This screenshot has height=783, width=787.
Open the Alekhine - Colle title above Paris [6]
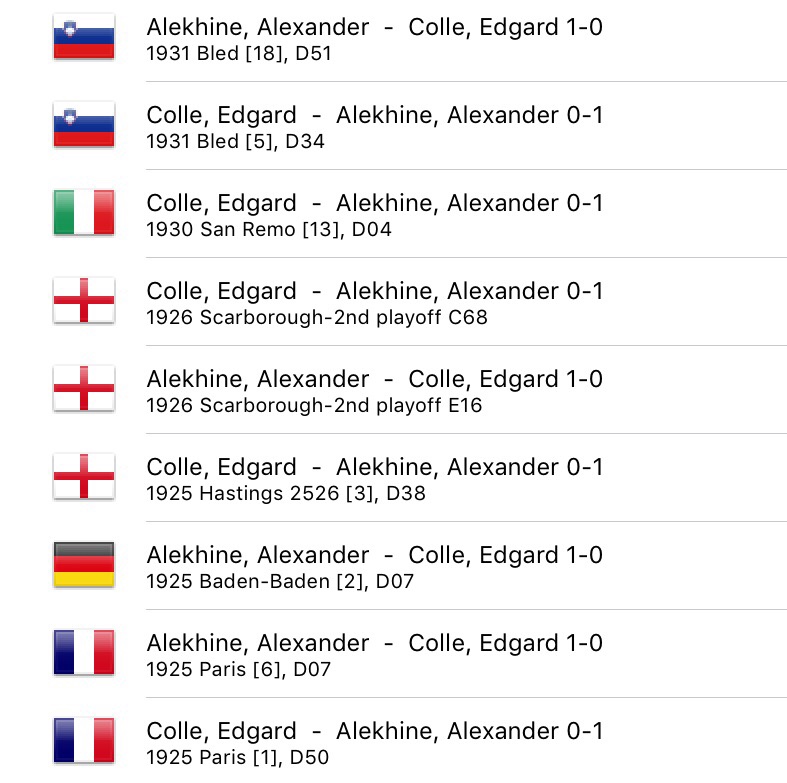(x=374, y=644)
